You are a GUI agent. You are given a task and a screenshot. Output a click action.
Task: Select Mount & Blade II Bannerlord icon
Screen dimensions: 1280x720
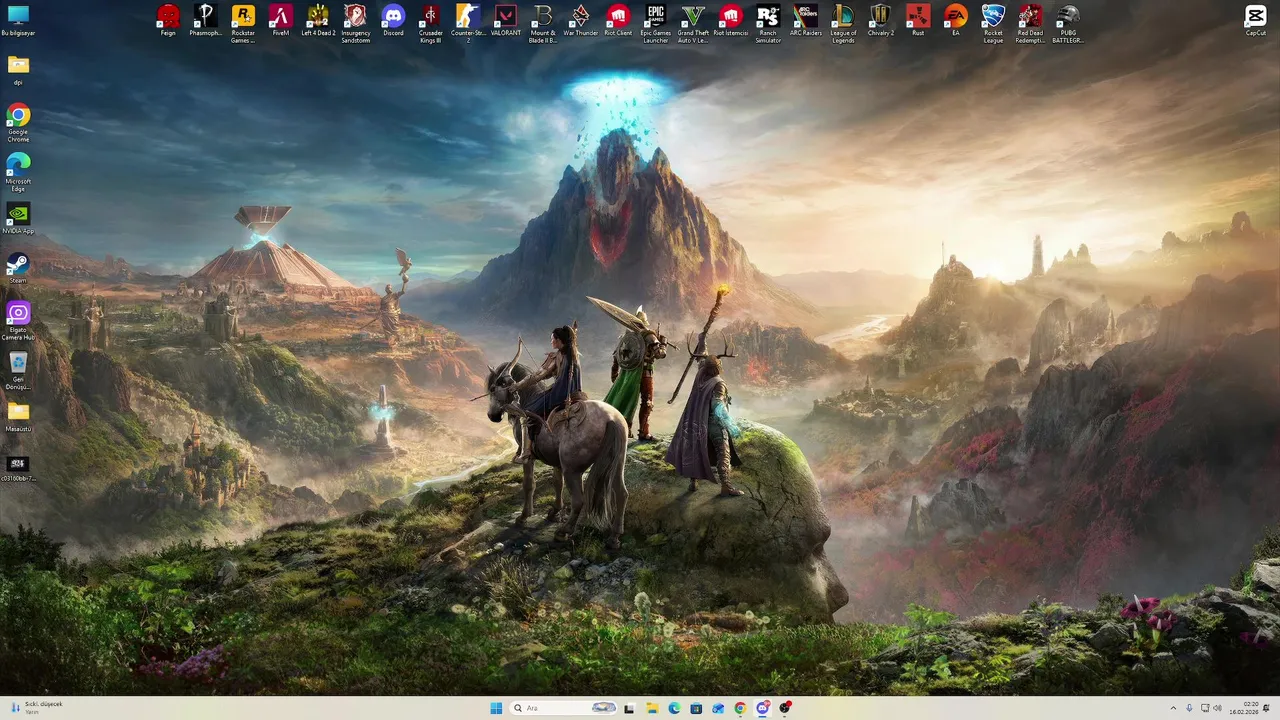tap(543, 23)
